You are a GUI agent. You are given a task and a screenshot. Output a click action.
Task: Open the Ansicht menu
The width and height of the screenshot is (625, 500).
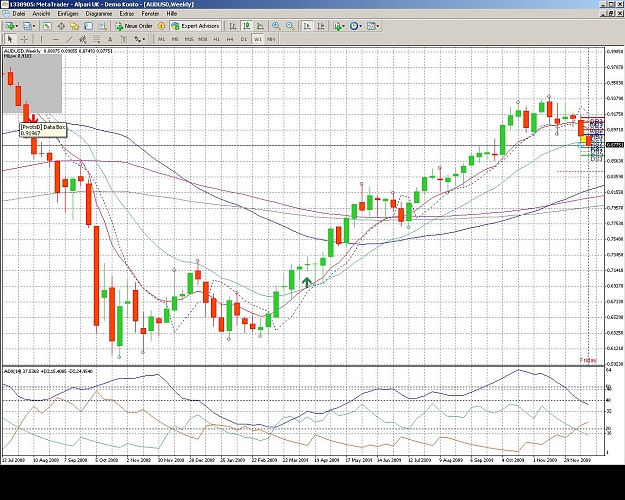(41, 14)
